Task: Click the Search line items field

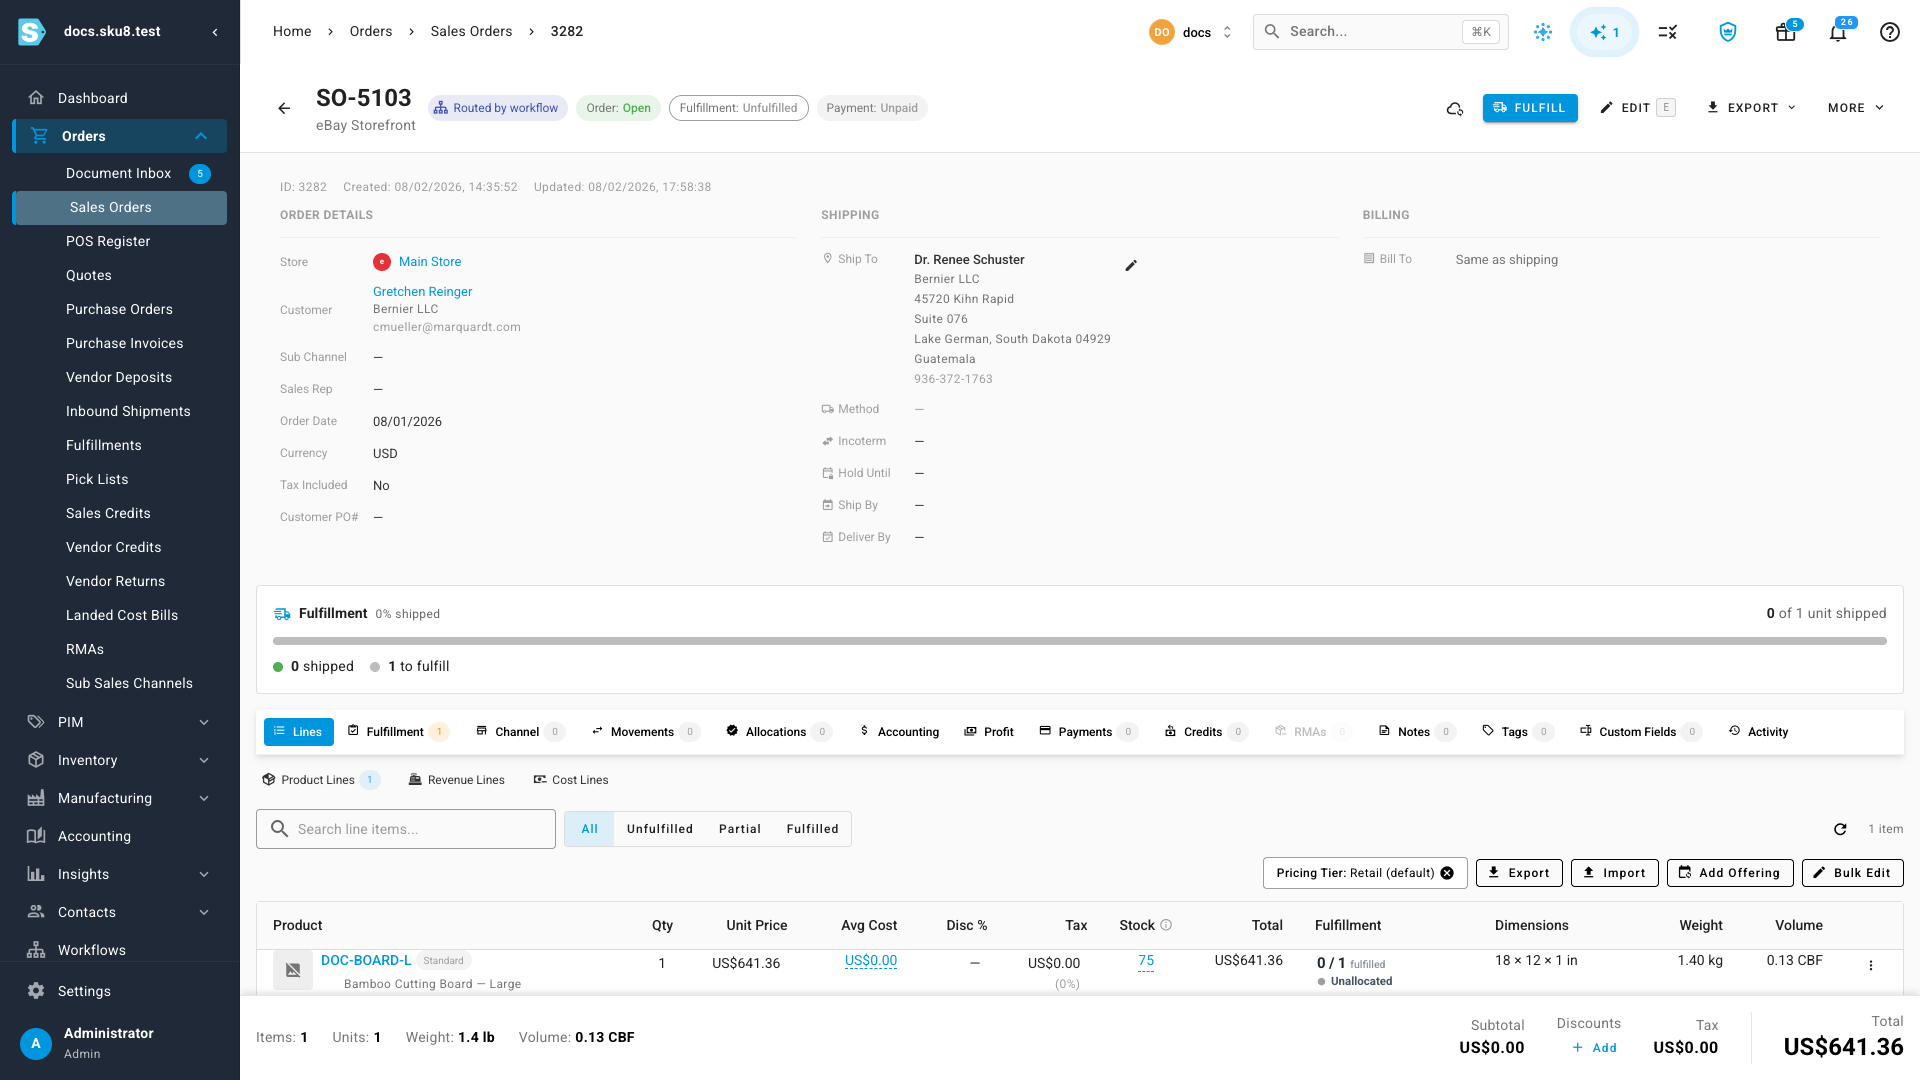Action: [406, 829]
